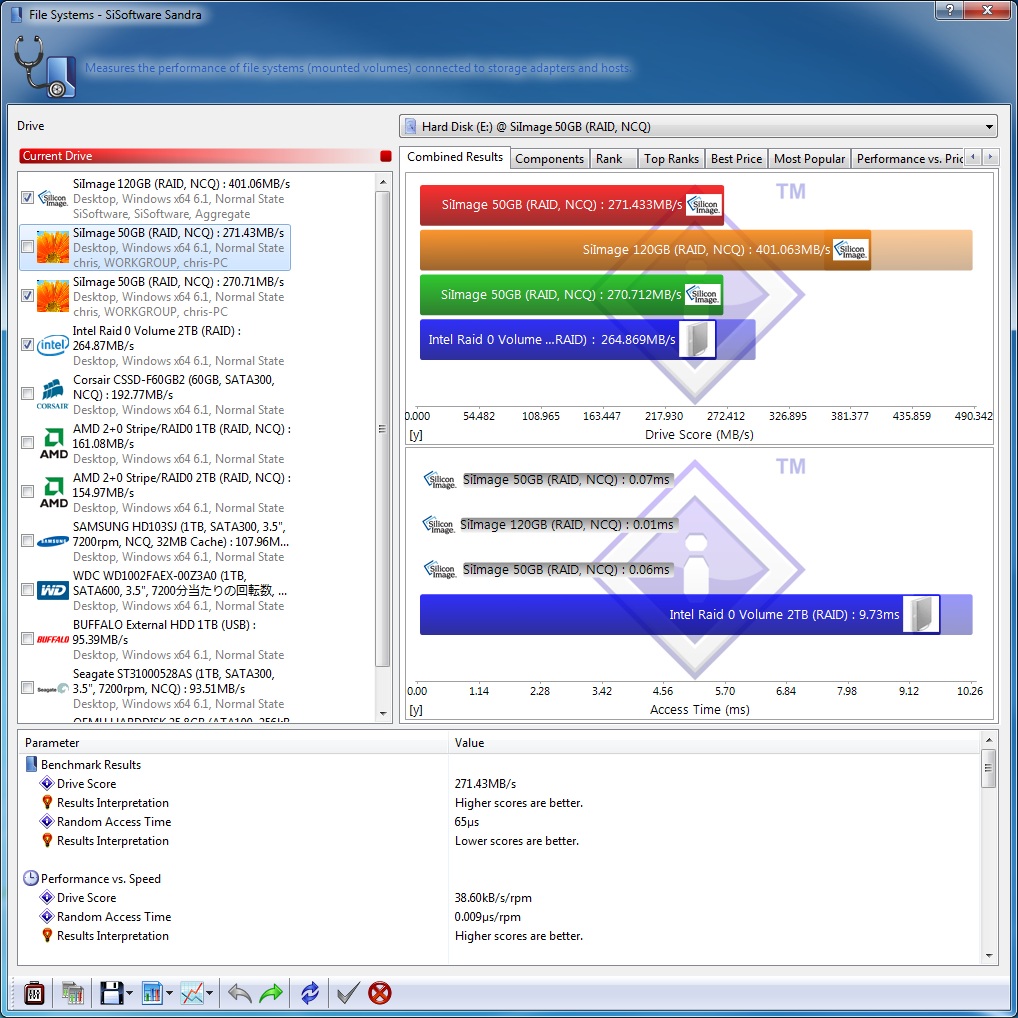
Task: Check the AMD Stripe/RAID0 2TB checkbox
Action: pos(27,491)
